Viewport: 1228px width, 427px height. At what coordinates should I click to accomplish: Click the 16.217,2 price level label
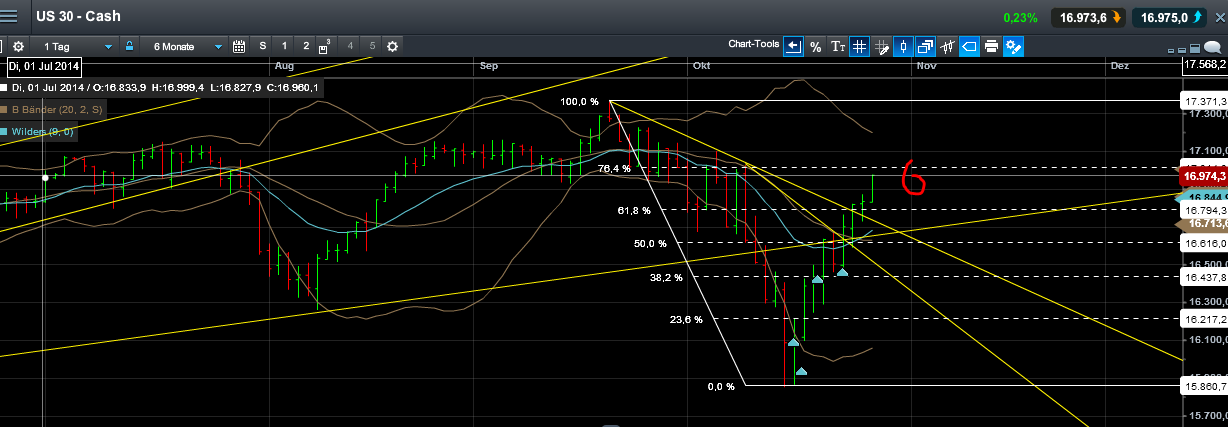click(1205, 319)
